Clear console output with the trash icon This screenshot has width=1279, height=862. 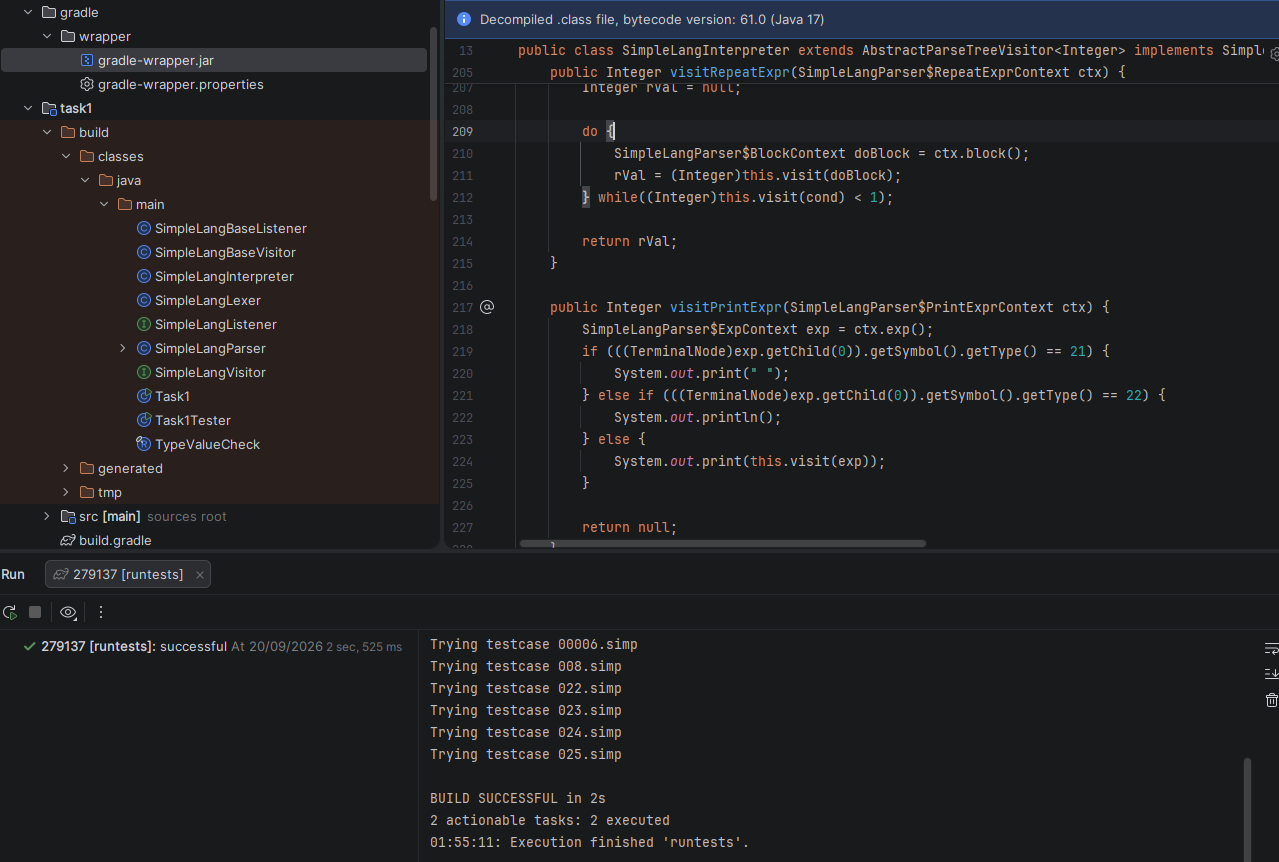tap(1271, 700)
